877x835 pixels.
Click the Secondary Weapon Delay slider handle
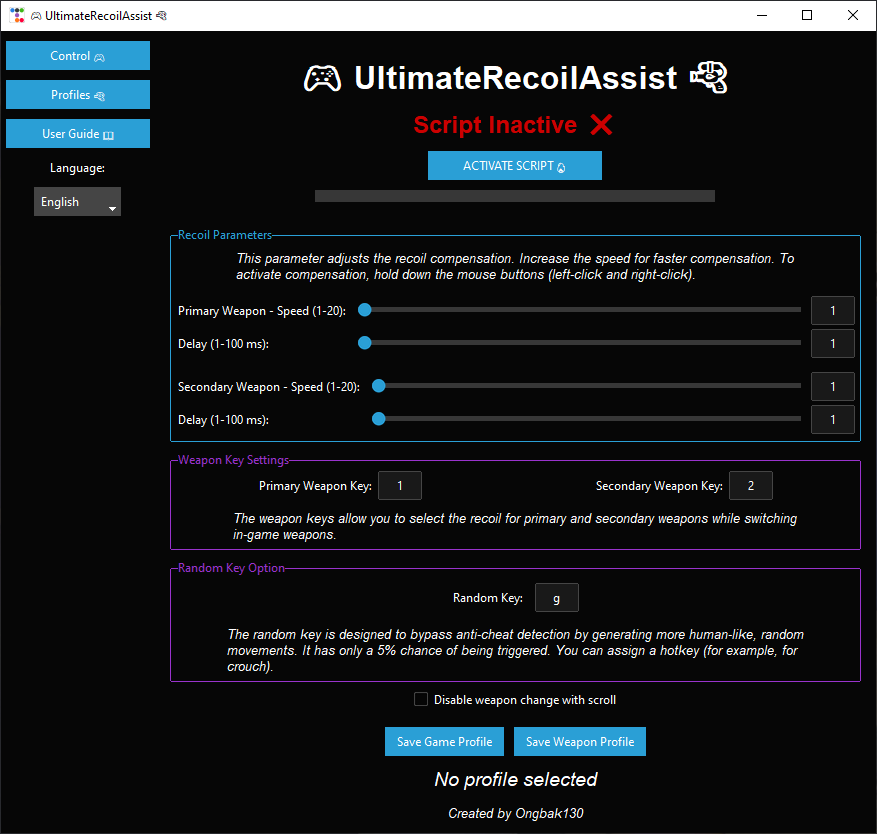[x=378, y=418]
